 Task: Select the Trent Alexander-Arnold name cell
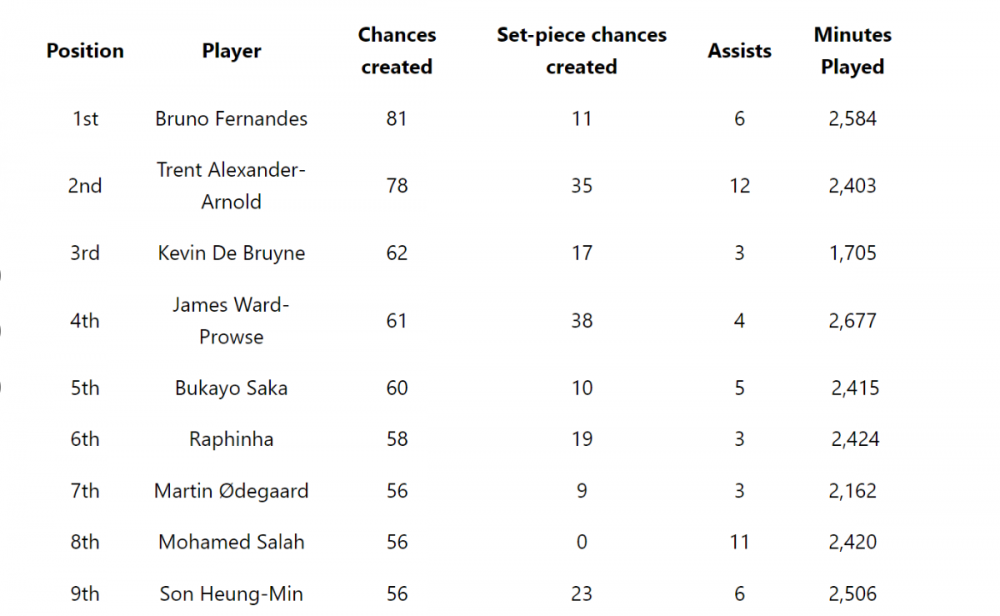(x=231, y=186)
